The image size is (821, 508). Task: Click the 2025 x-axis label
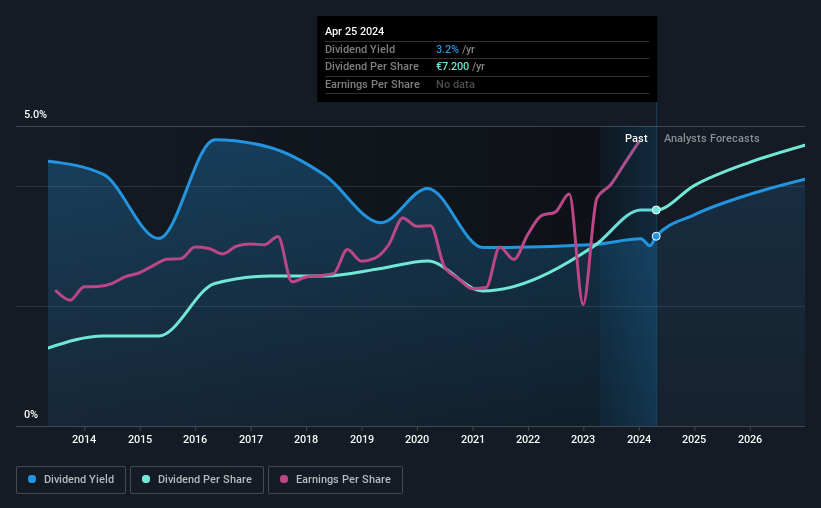(x=694, y=439)
